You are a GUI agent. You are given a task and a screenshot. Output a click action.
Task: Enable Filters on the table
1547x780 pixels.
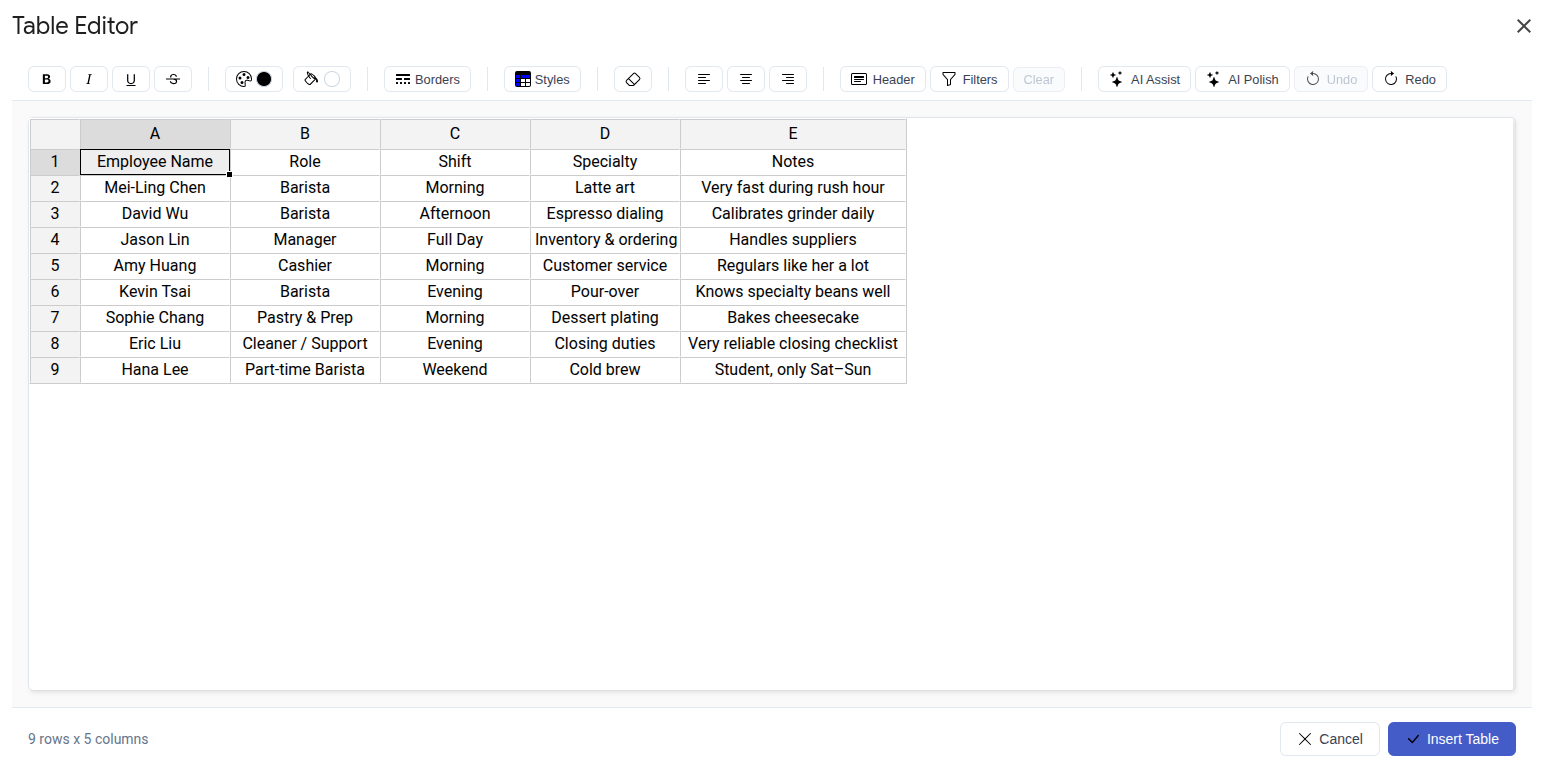(x=968, y=79)
